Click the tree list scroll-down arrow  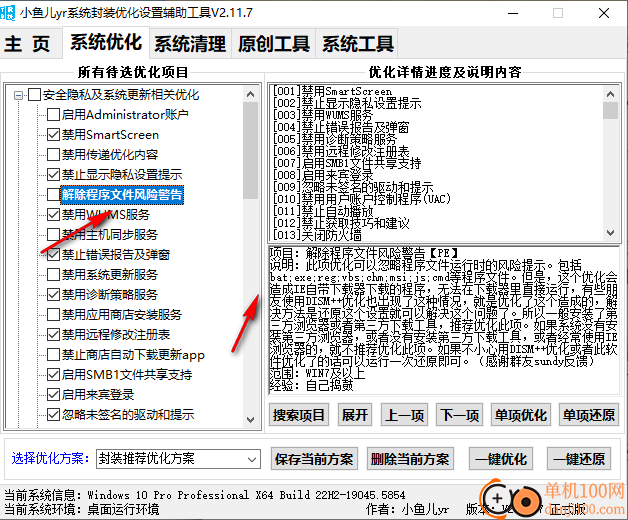[250, 420]
